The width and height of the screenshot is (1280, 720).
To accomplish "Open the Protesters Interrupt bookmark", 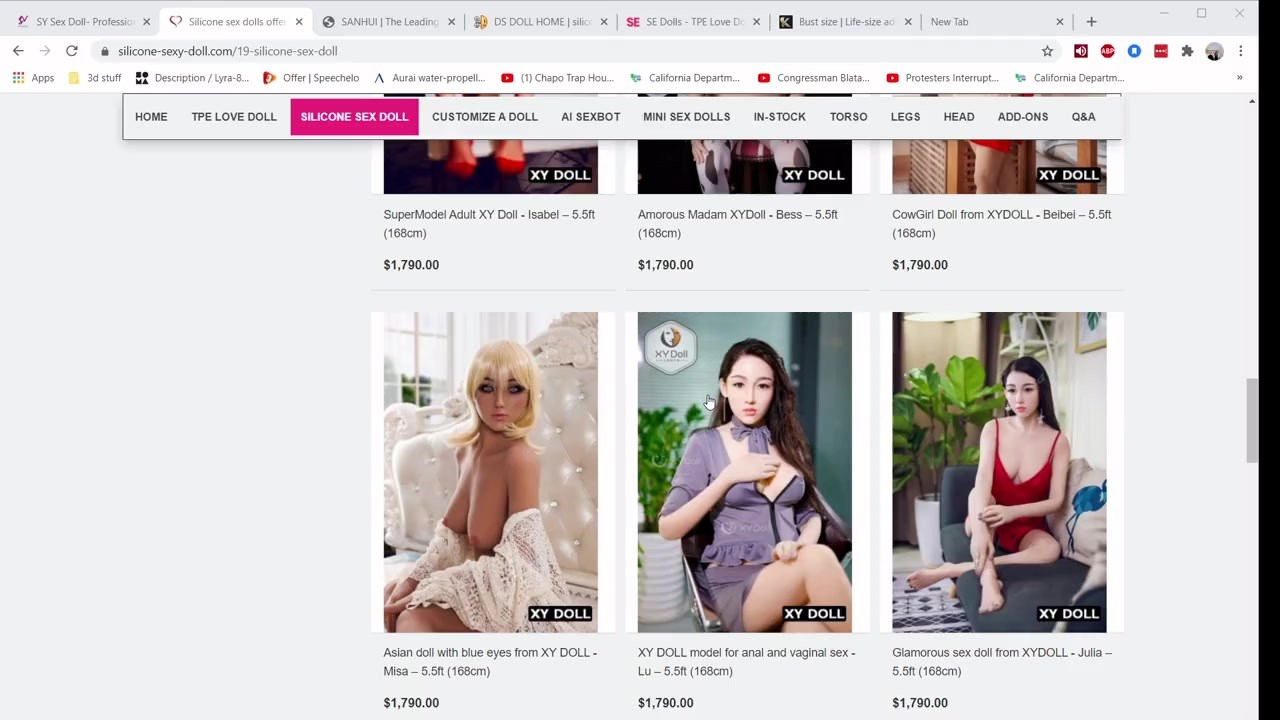I will pos(942,78).
